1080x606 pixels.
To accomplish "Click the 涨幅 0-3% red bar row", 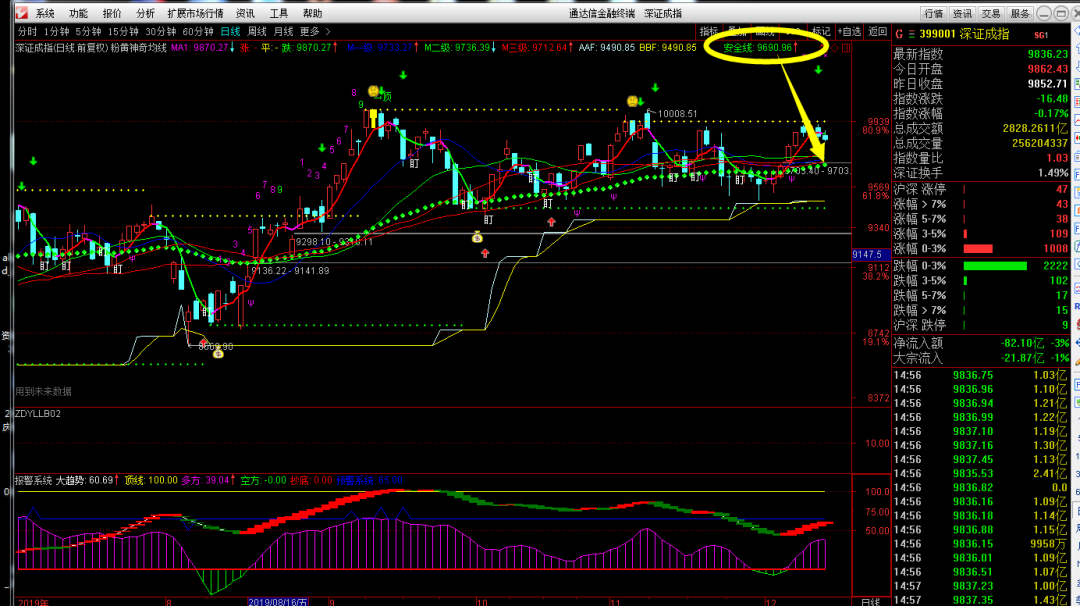I will pyautogui.click(x=981, y=249).
